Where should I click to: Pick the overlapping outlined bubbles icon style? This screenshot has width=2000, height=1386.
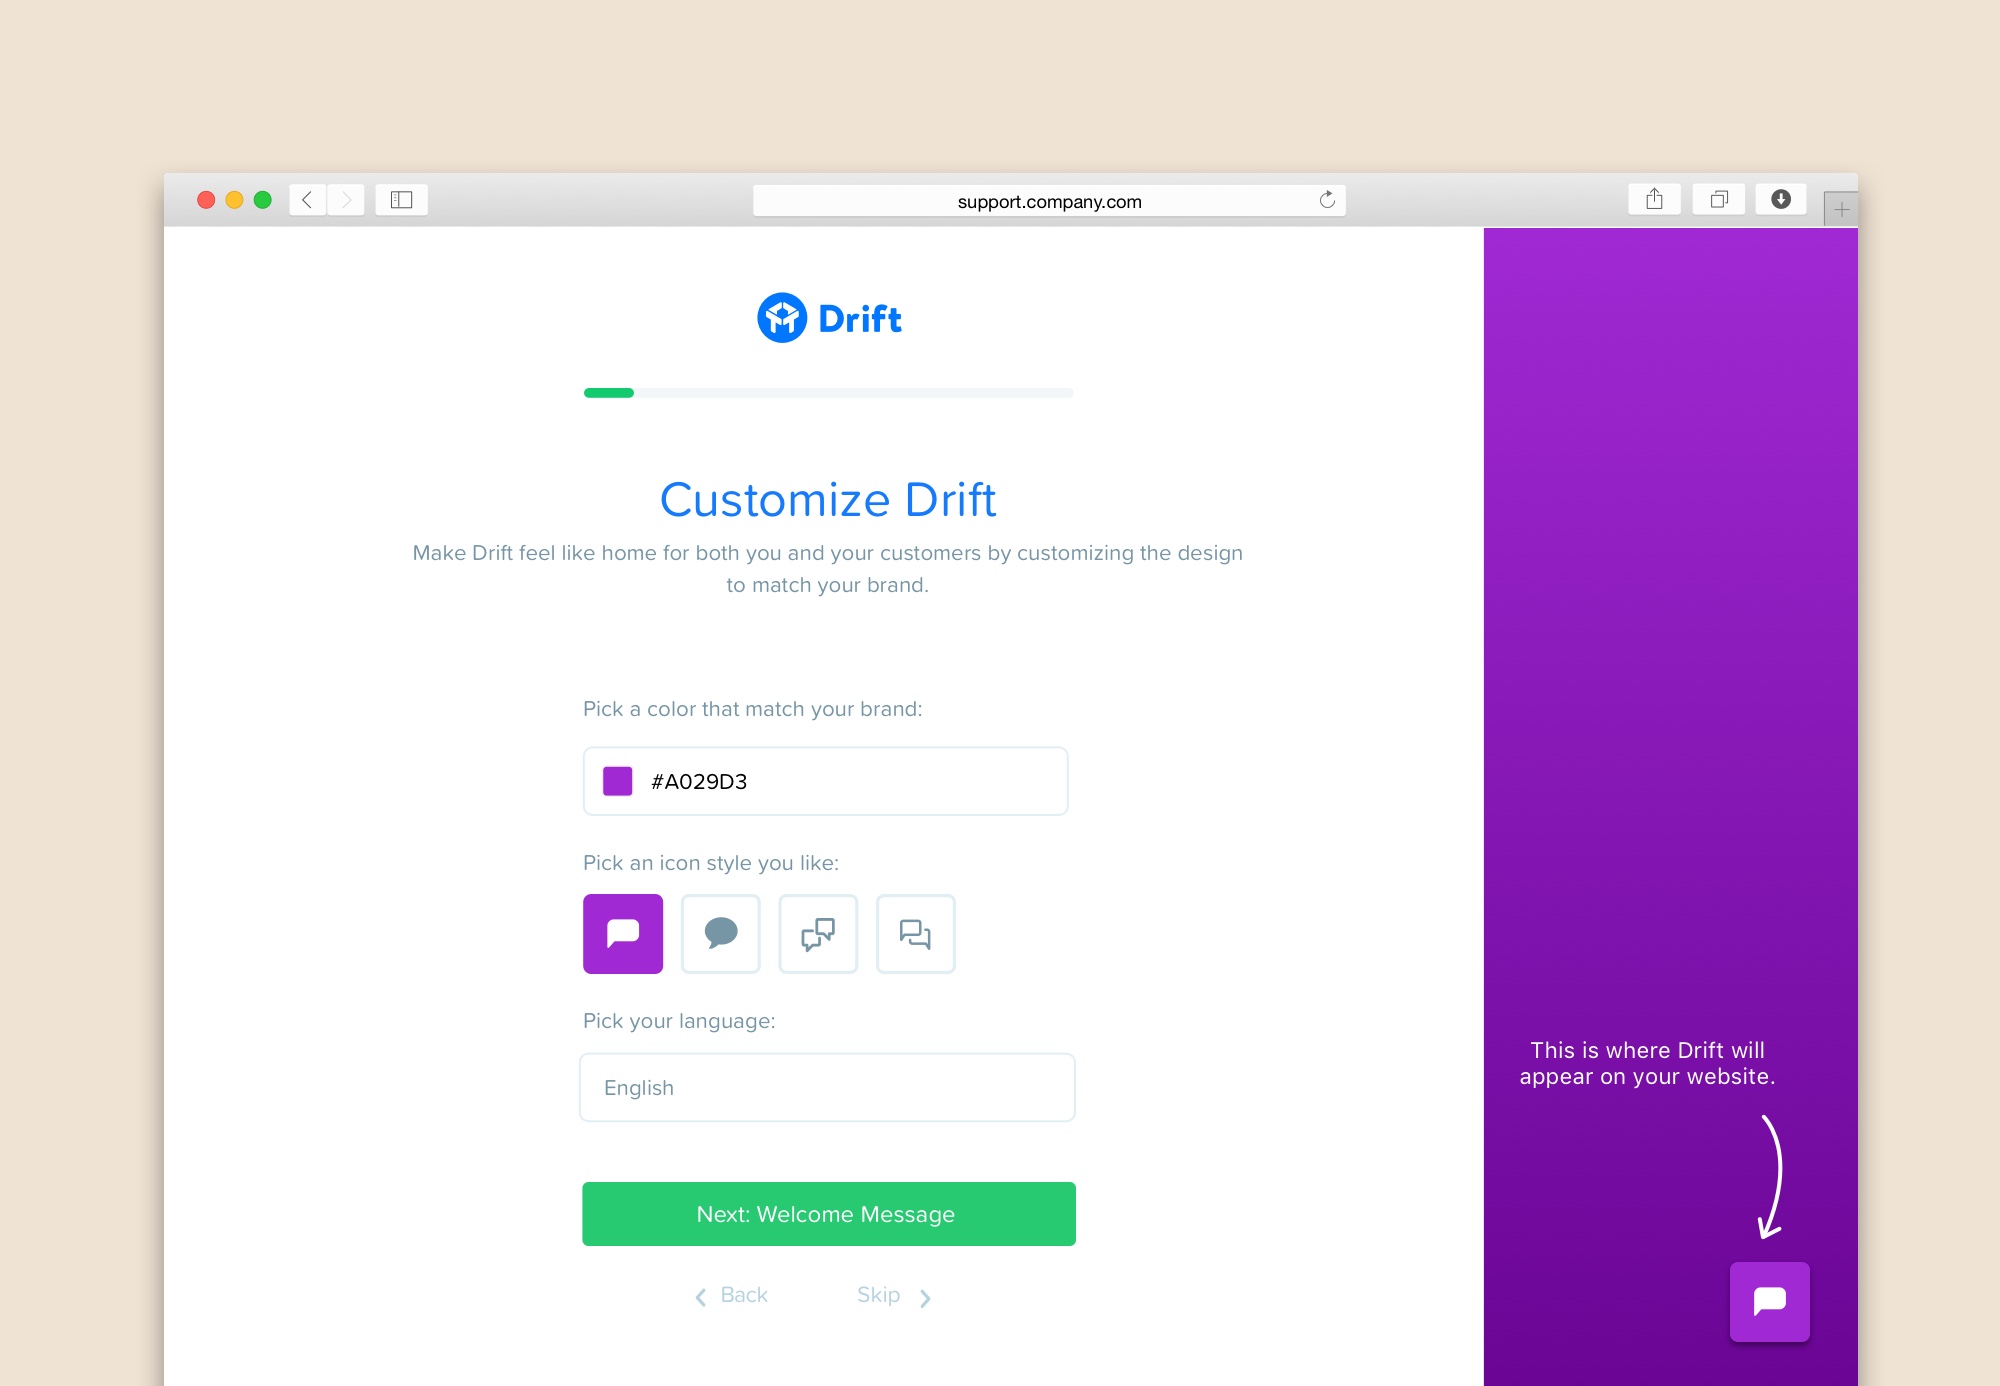tap(818, 933)
